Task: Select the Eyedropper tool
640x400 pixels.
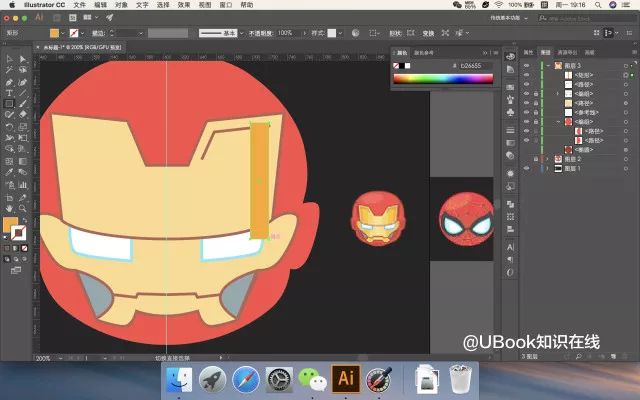Action: (x=9, y=172)
